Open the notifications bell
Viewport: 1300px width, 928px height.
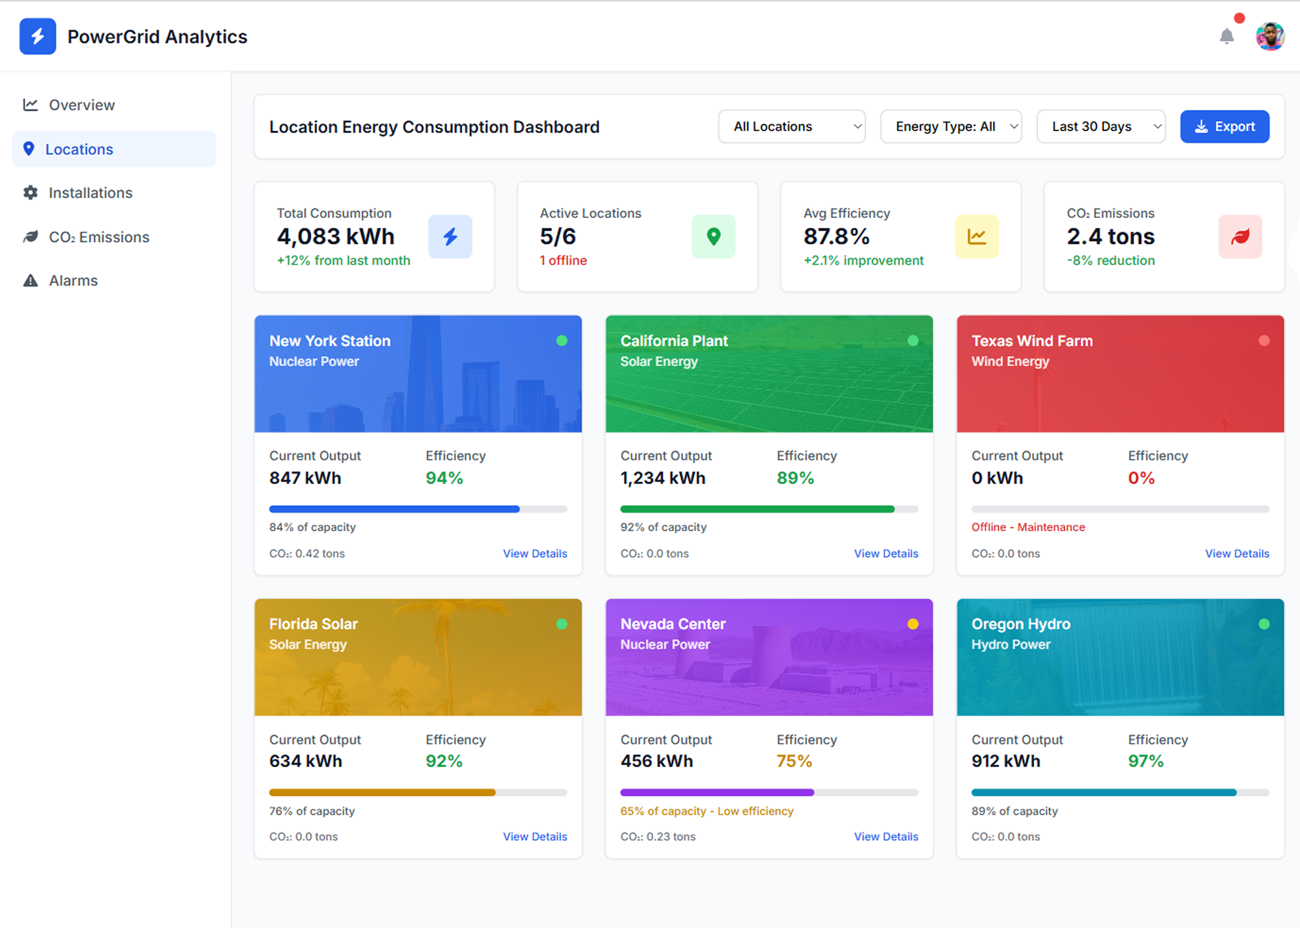(x=1226, y=37)
